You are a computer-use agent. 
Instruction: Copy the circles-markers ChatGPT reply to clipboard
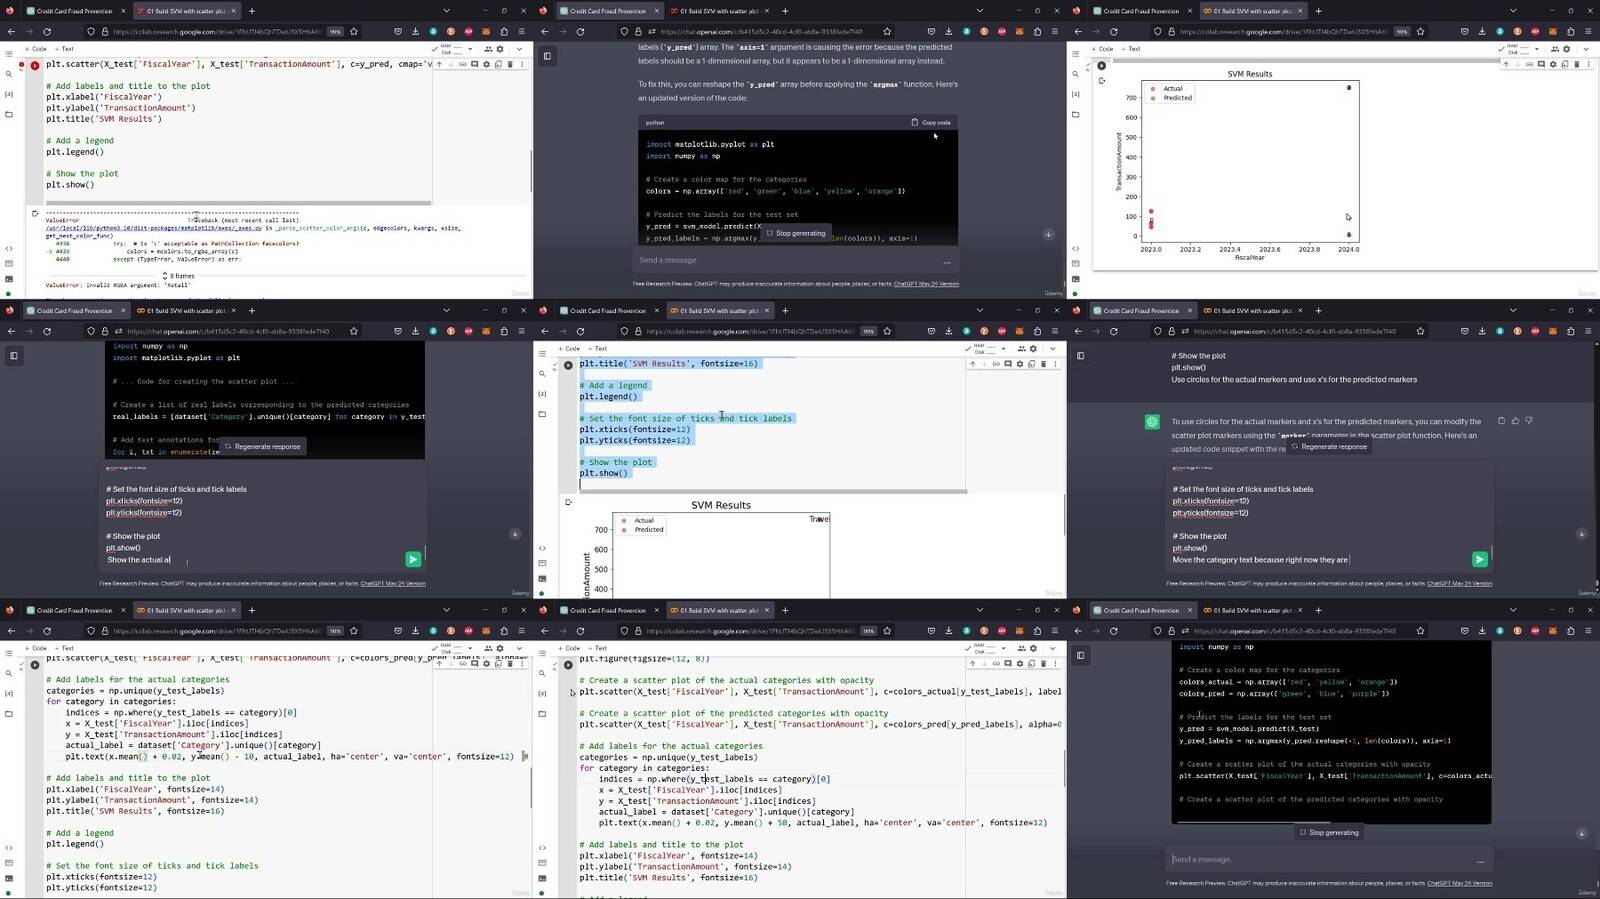(1501, 421)
